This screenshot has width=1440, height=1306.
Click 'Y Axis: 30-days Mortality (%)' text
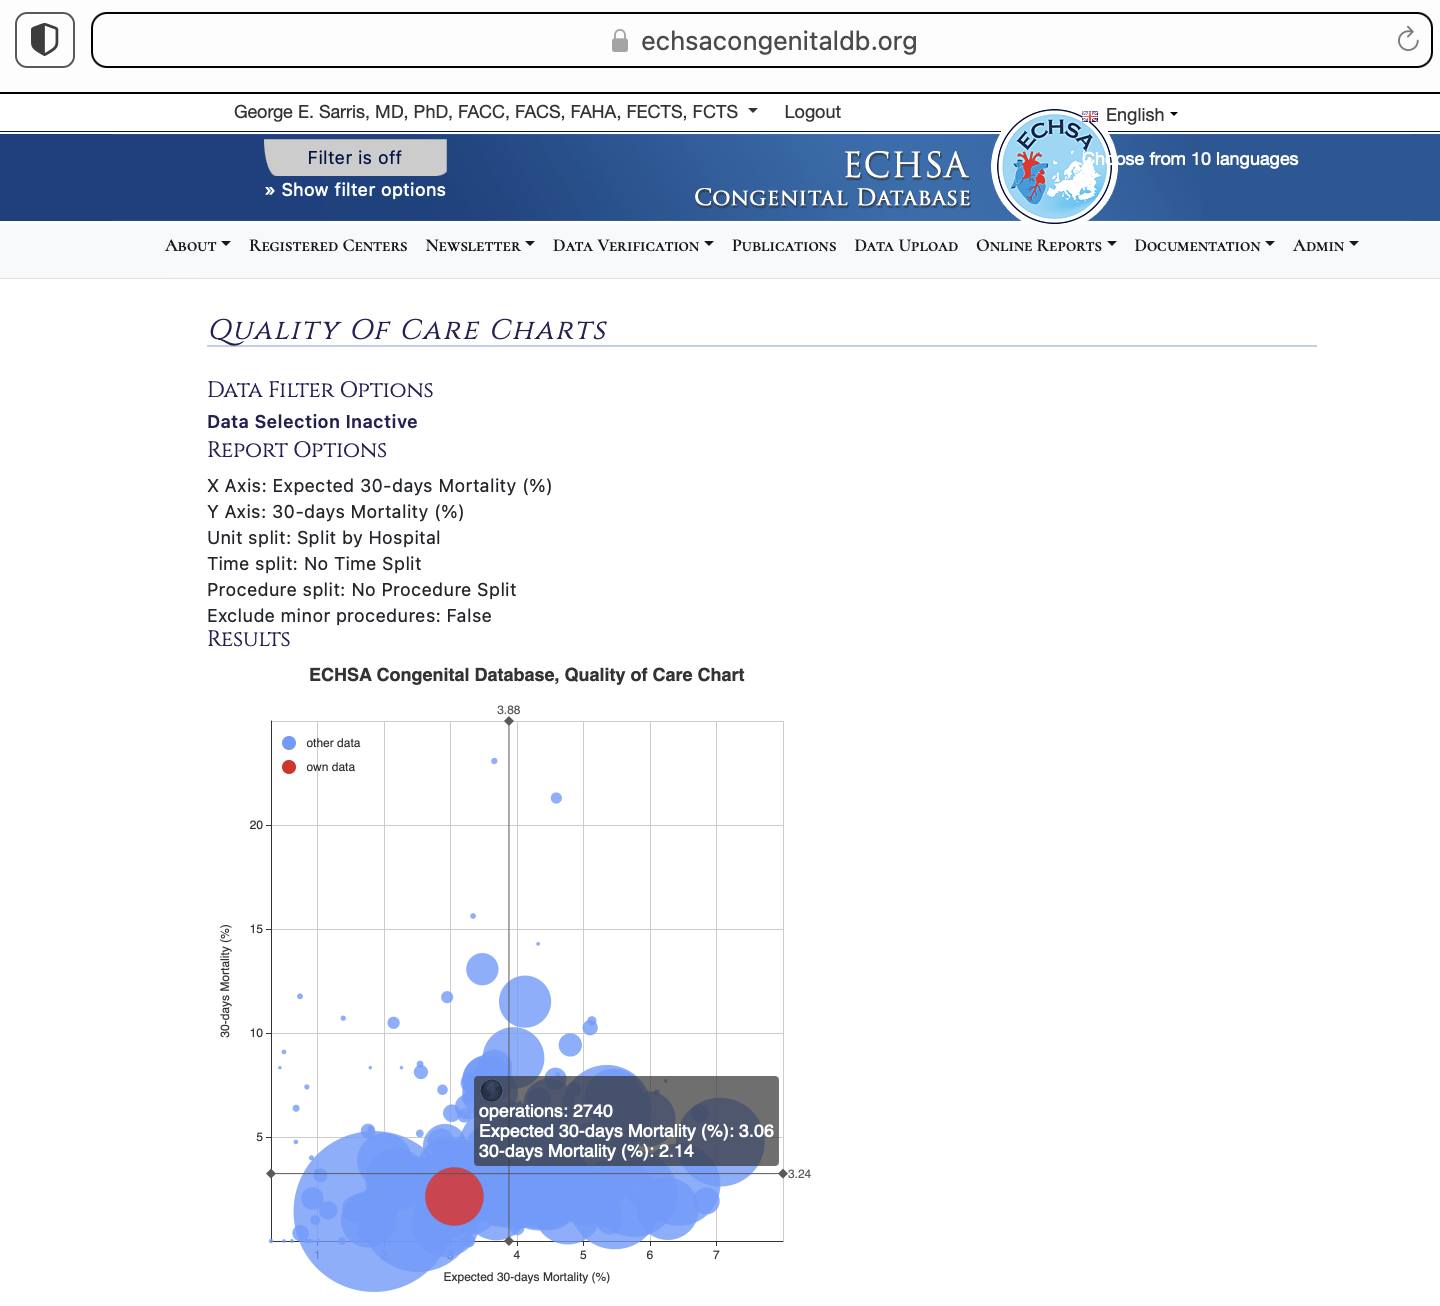point(335,512)
